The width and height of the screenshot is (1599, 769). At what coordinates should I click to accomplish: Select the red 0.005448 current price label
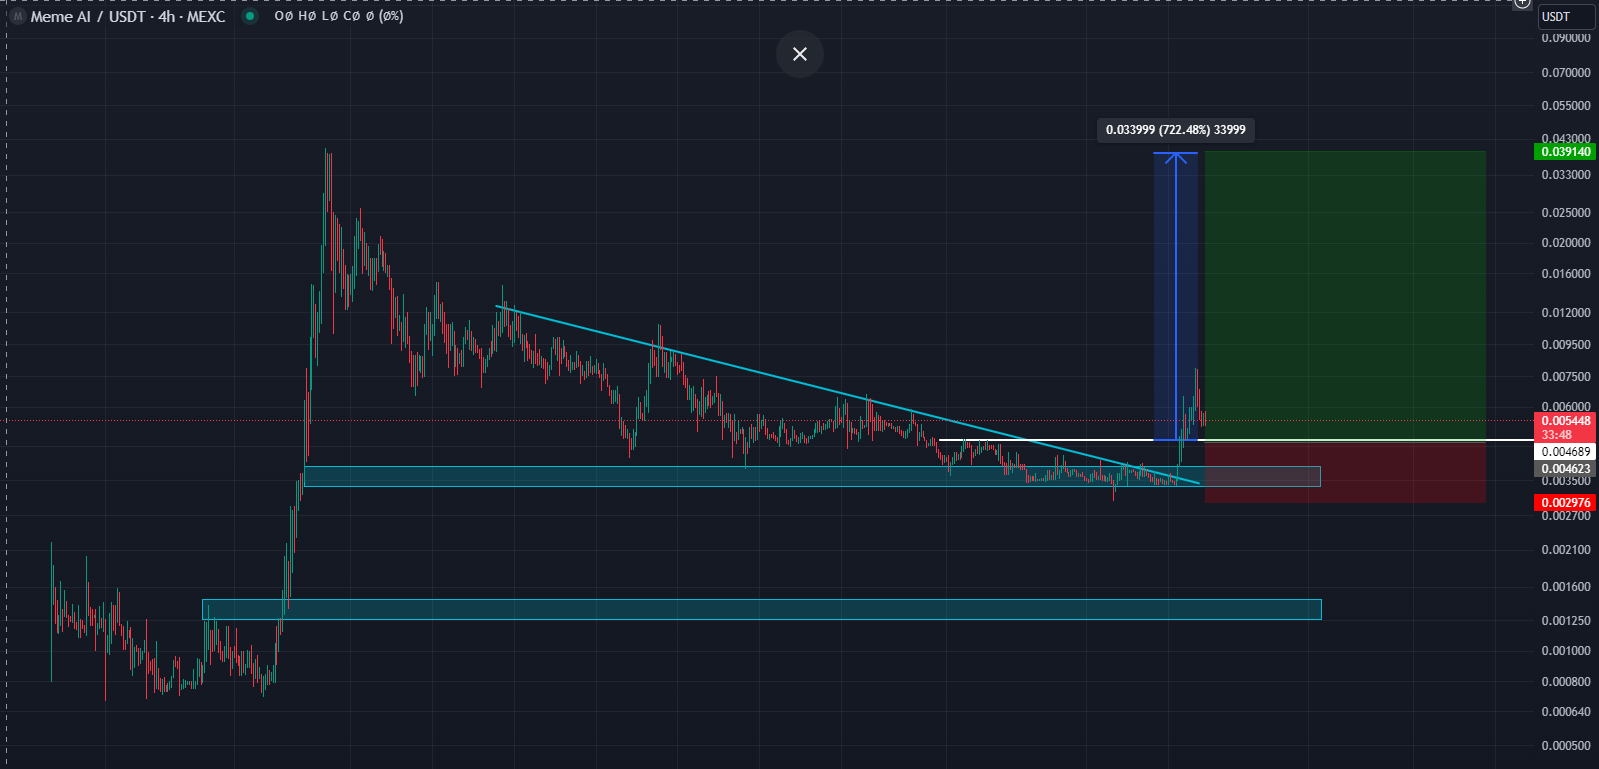[1565, 421]
